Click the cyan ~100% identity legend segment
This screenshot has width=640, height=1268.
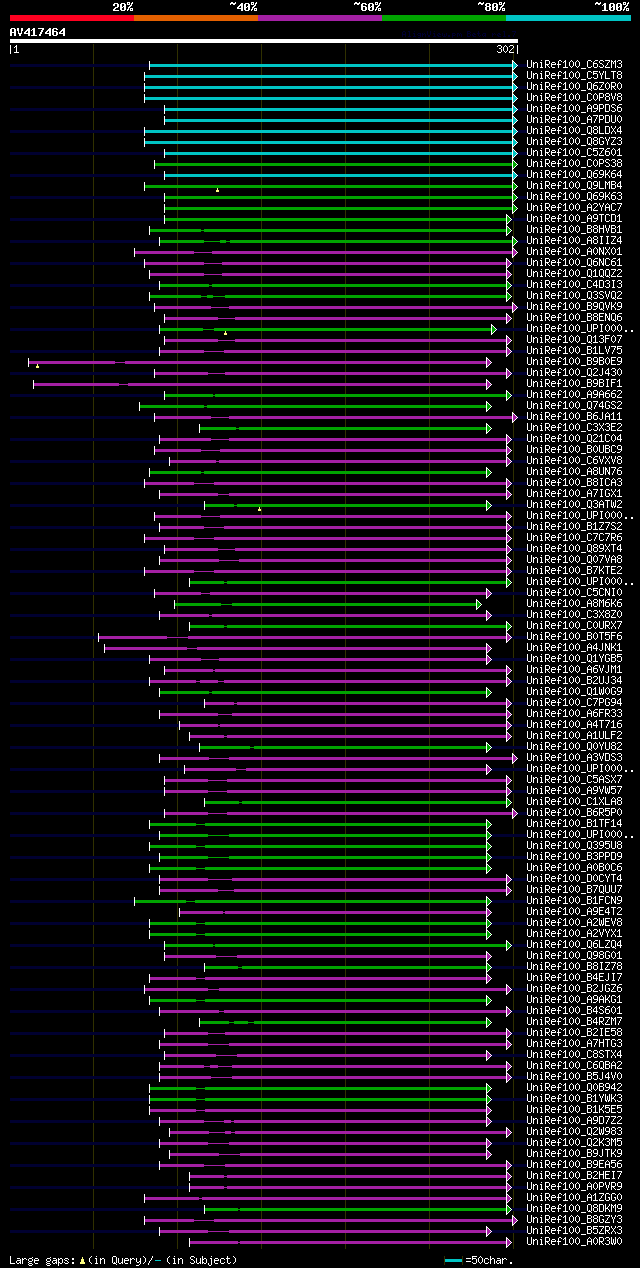(x=568, y=18)
